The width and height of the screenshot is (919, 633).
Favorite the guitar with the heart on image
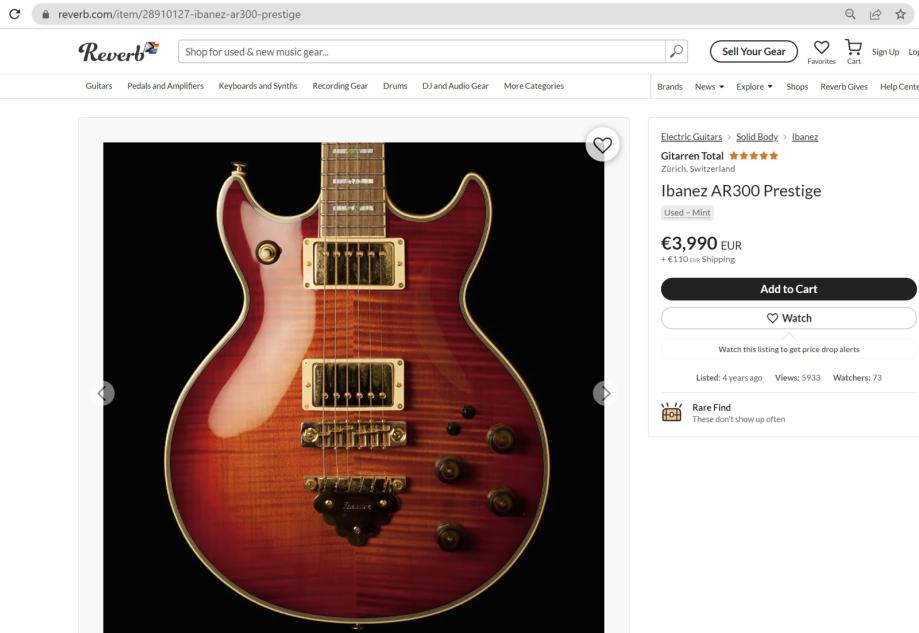(602, 145)
